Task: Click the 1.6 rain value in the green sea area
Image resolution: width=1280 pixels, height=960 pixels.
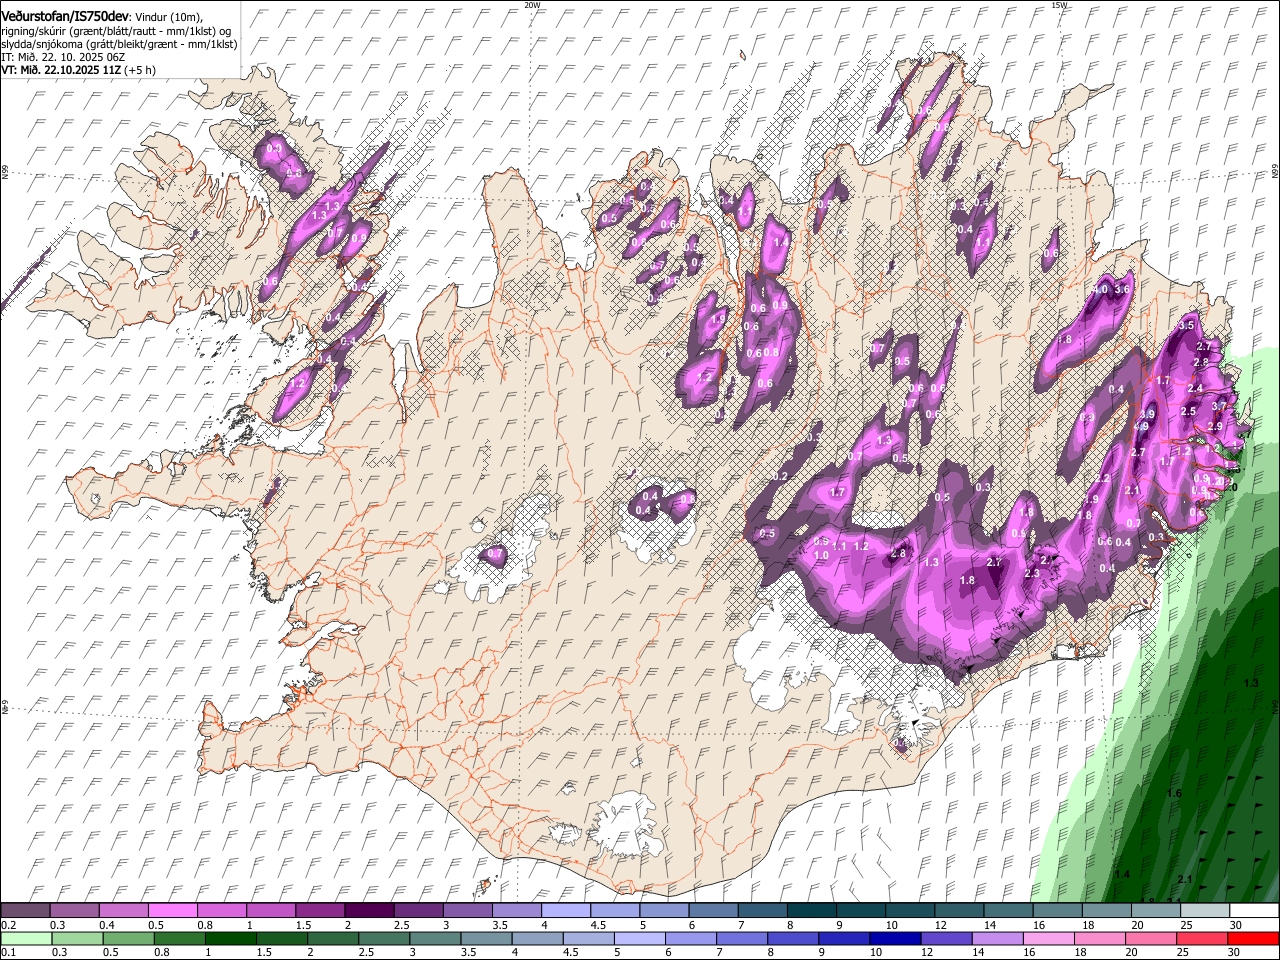Action: click(x=1174, y=793)
